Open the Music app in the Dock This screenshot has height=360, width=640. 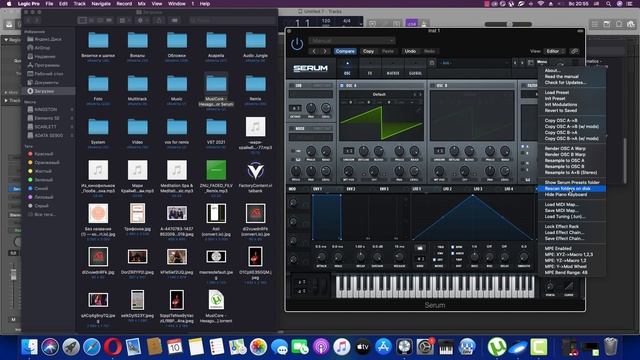coord(342,347)
